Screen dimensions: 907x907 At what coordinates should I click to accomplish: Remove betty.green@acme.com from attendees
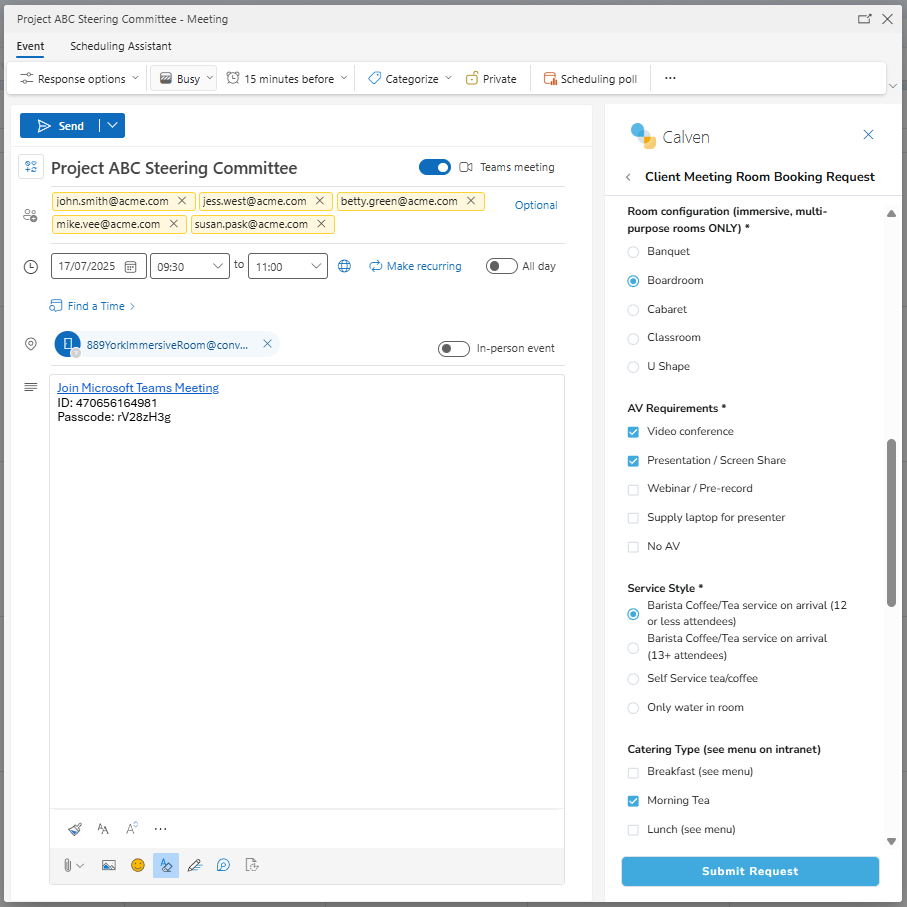click(x=471, y=201)
